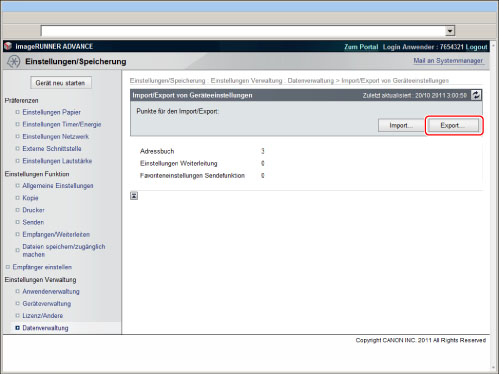Click the Gerät neu starten button
499x374 pixels.
click(x=61, y=83)
